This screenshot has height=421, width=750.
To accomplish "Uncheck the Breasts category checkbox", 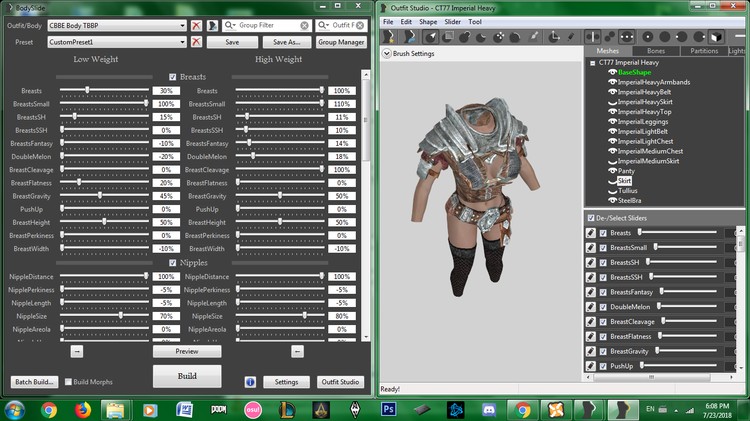I will pyautogui.click(x=173, y=77).
